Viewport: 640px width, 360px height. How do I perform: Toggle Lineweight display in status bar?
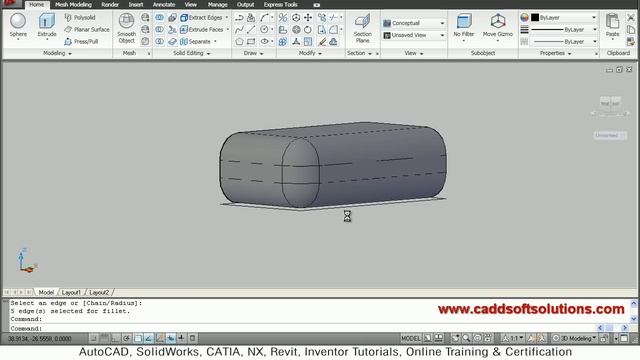(182, 338)
